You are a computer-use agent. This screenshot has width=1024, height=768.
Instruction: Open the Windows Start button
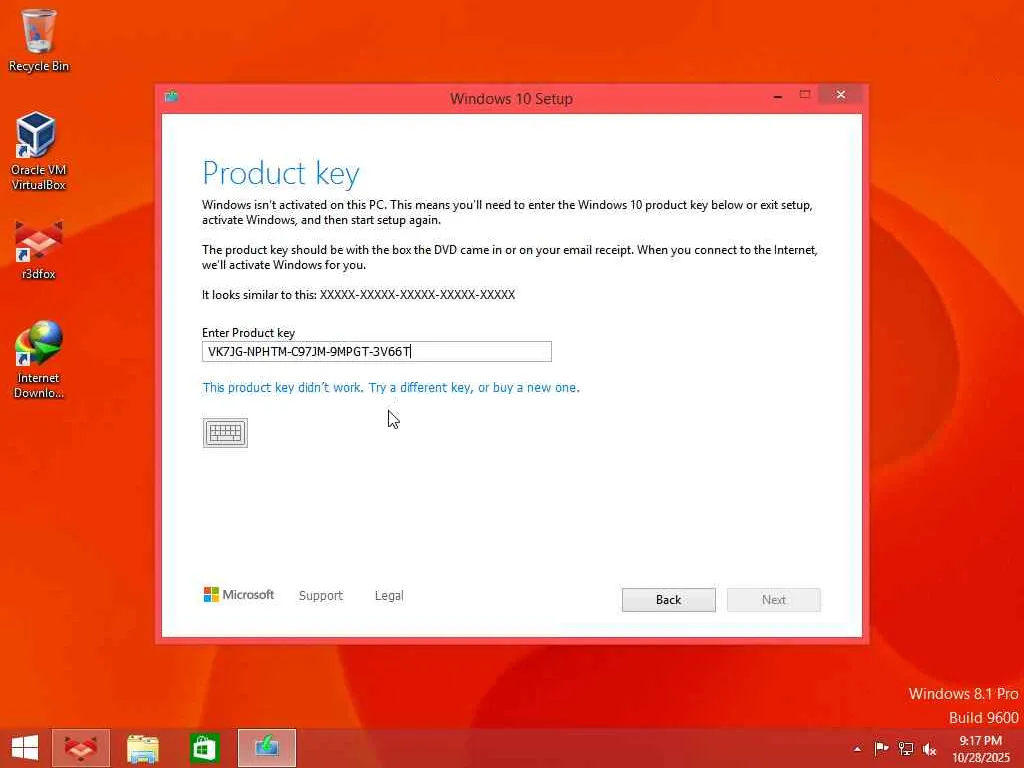pyautogui.click(x=25, y=748)
